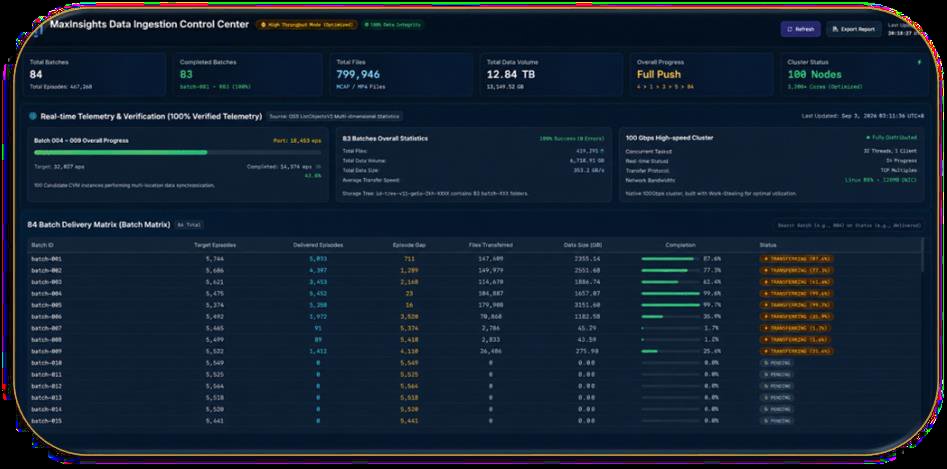Click the Batch Matrix table scrollbar
Screen dimensions: 947x469
pyautogui.click(x=923, y=254)
